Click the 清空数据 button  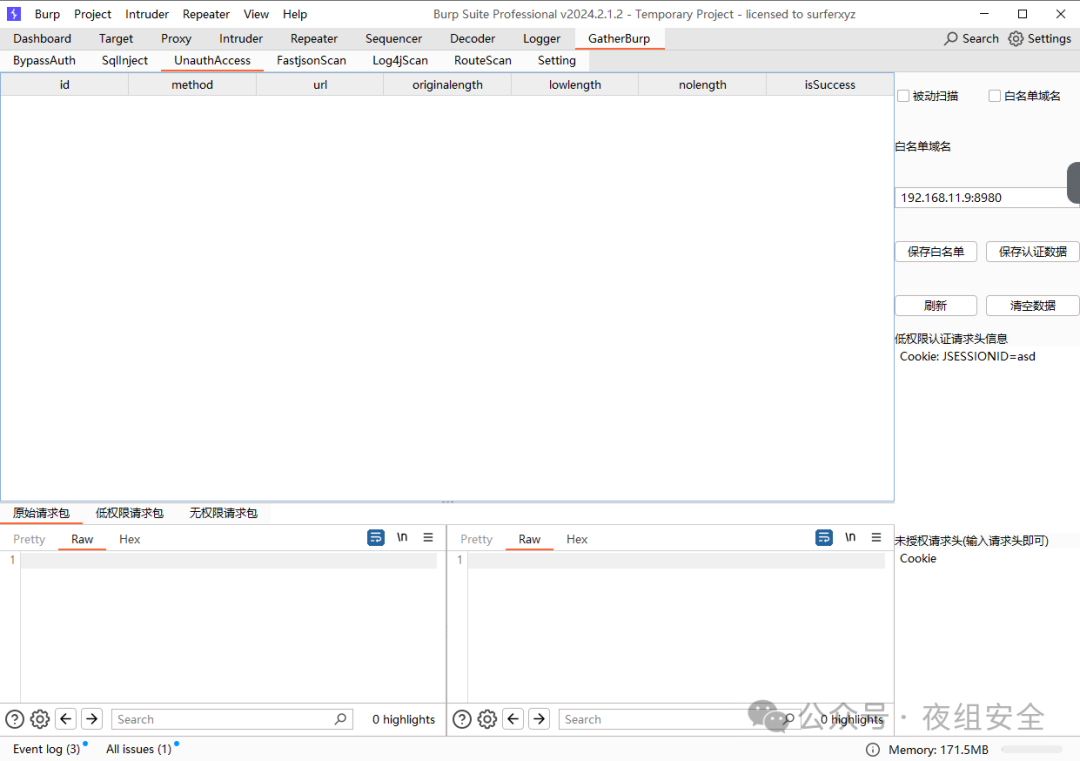pos(1032,306)
